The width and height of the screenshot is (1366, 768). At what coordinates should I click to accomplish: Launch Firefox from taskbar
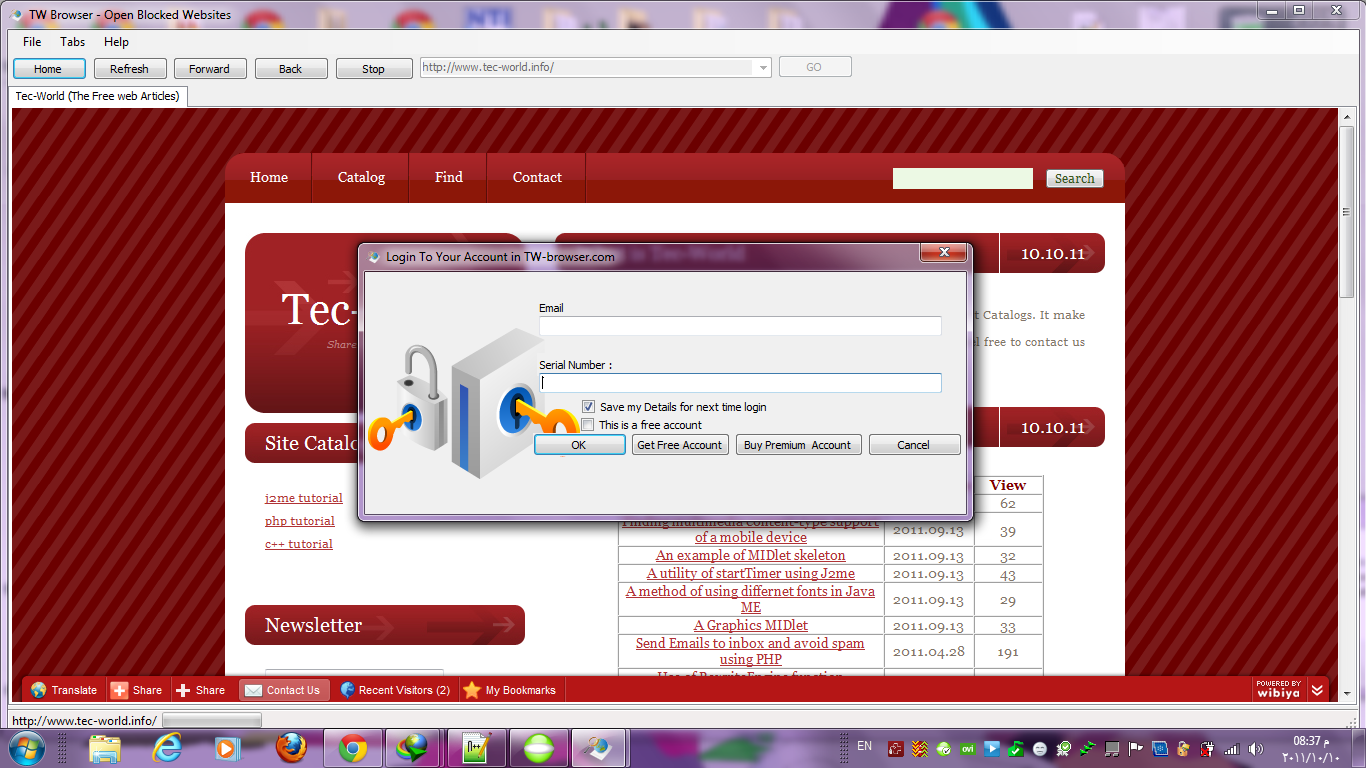tap(291, 747)
